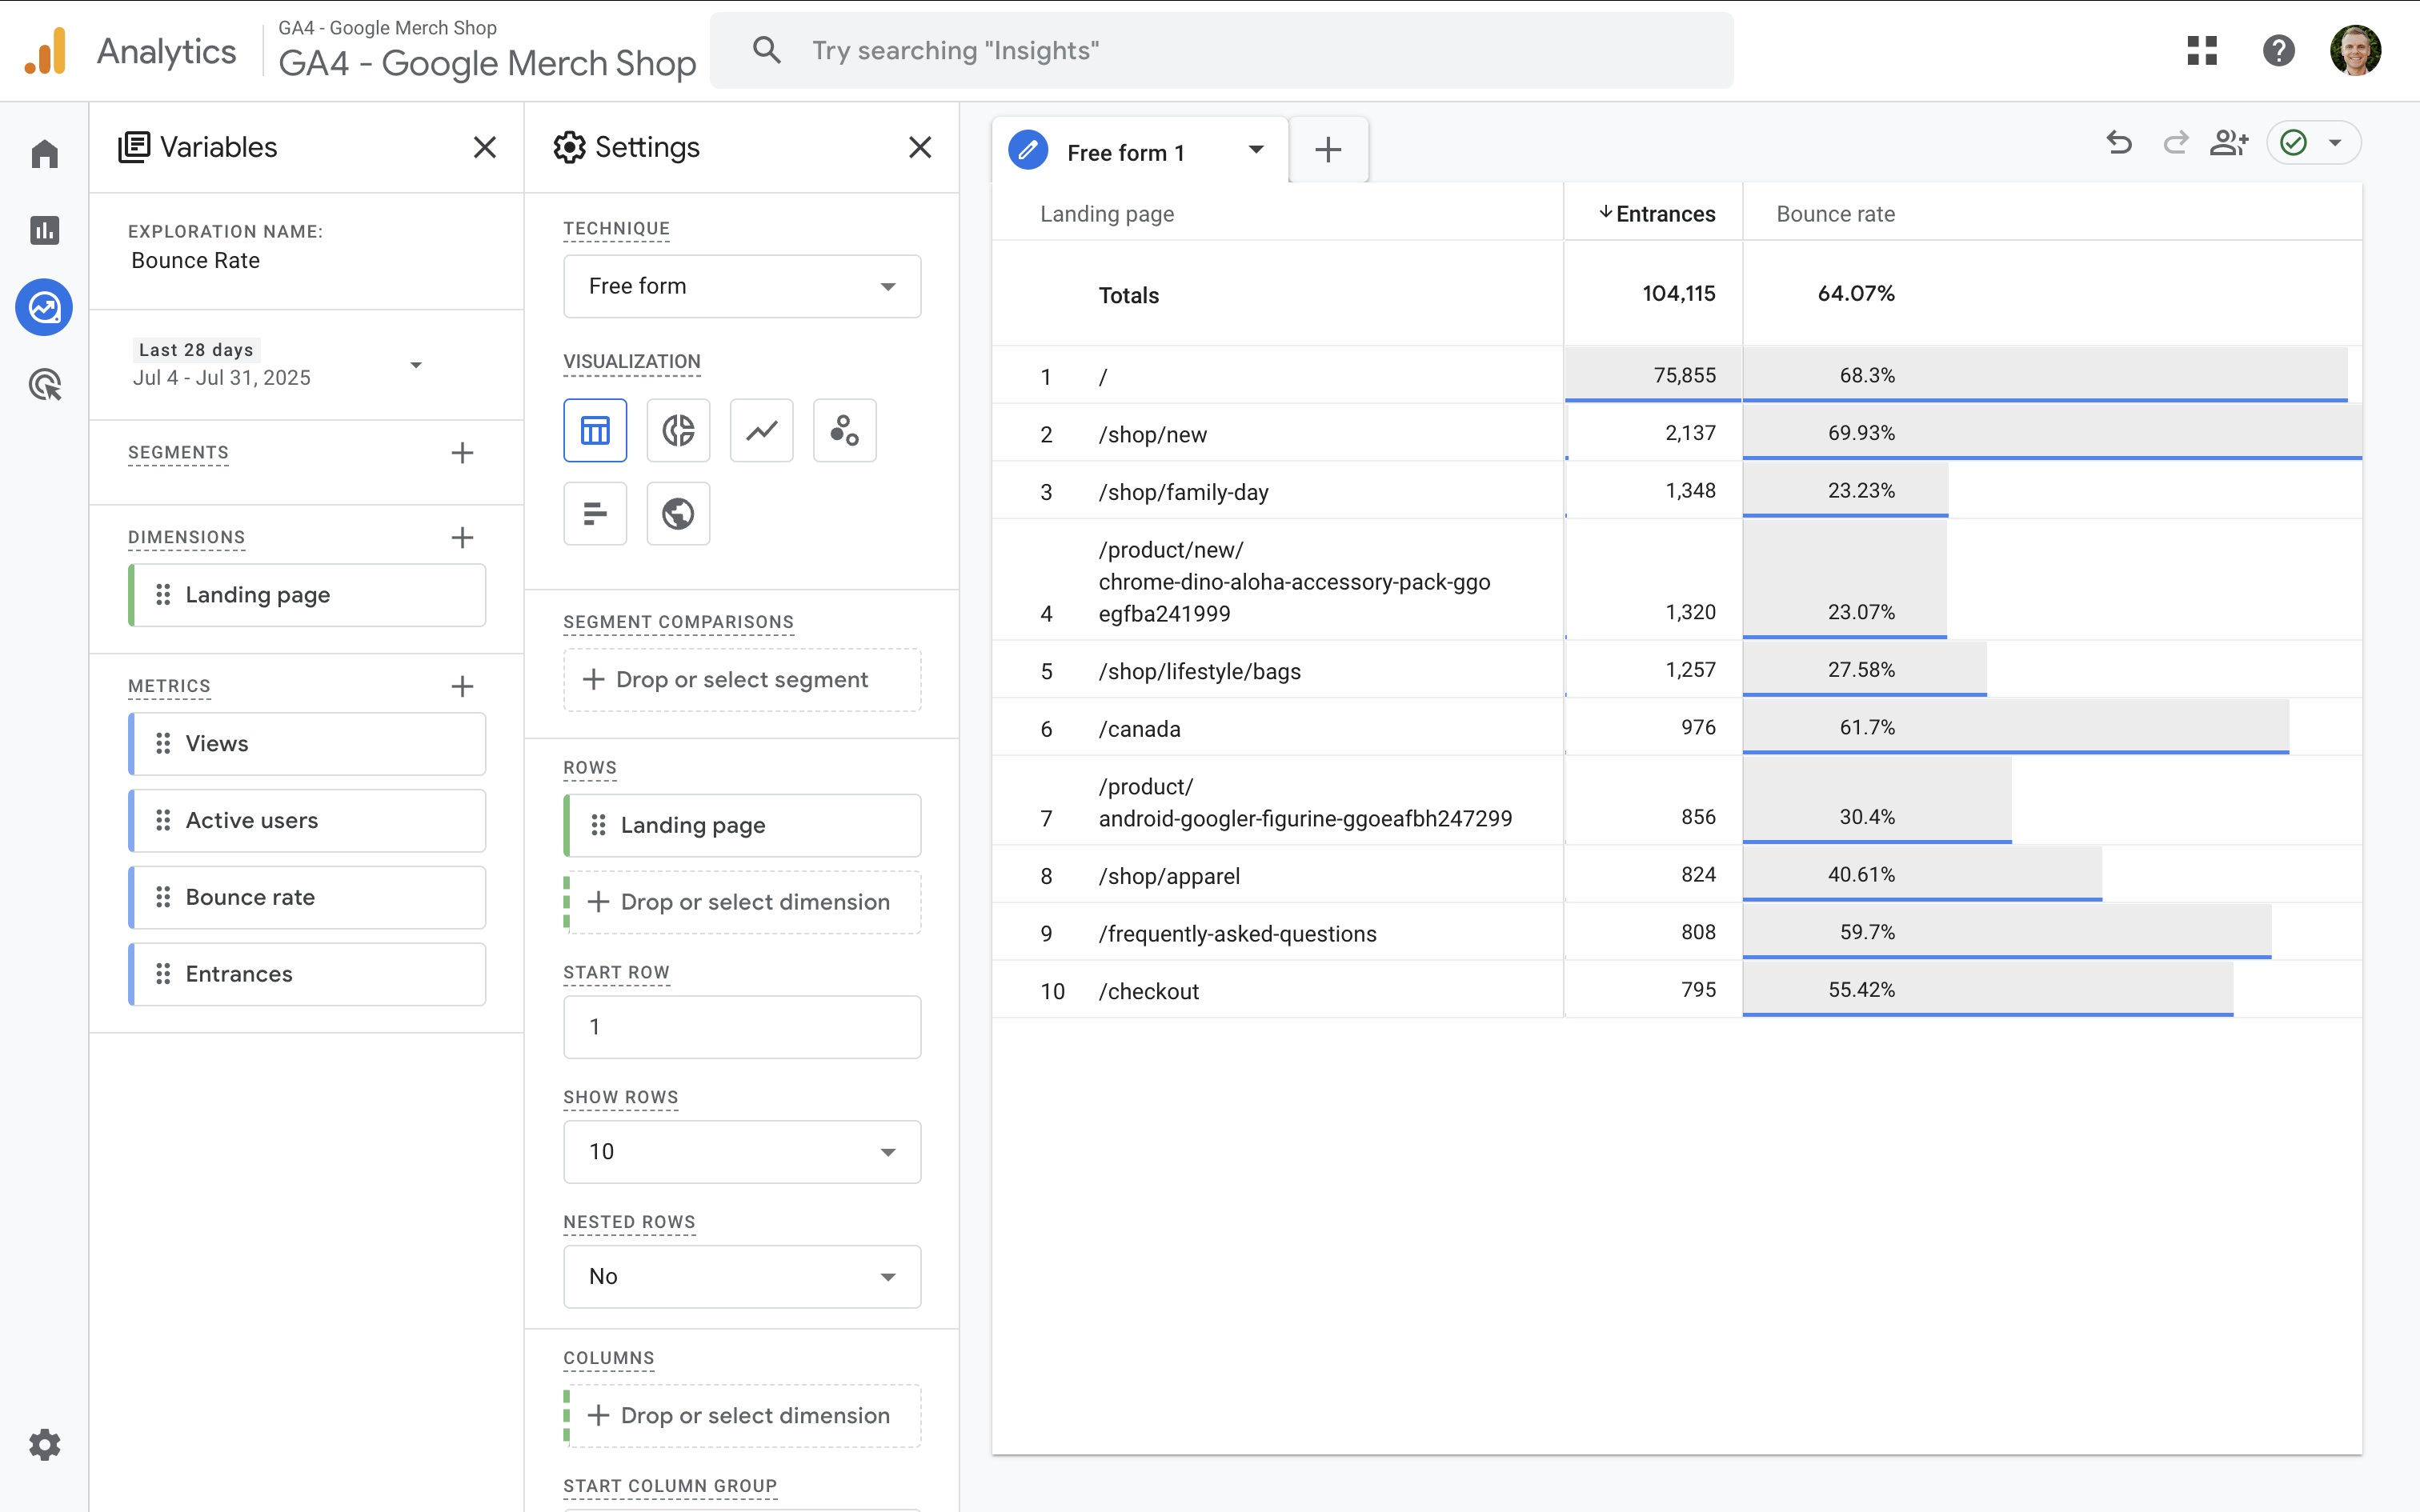Click the Views metric chip

[307, 744]
